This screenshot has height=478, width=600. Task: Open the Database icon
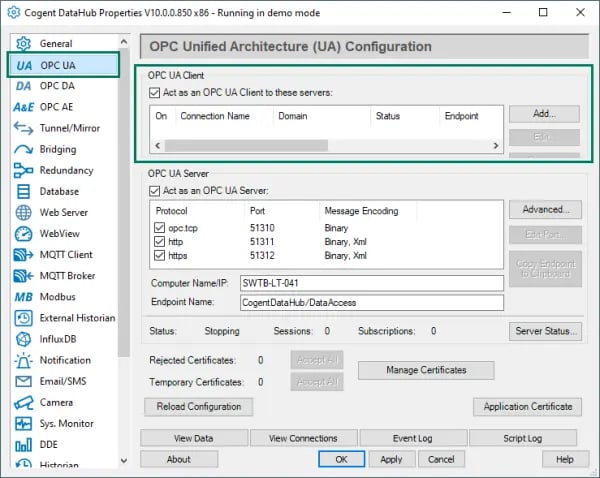click(23, 191)
